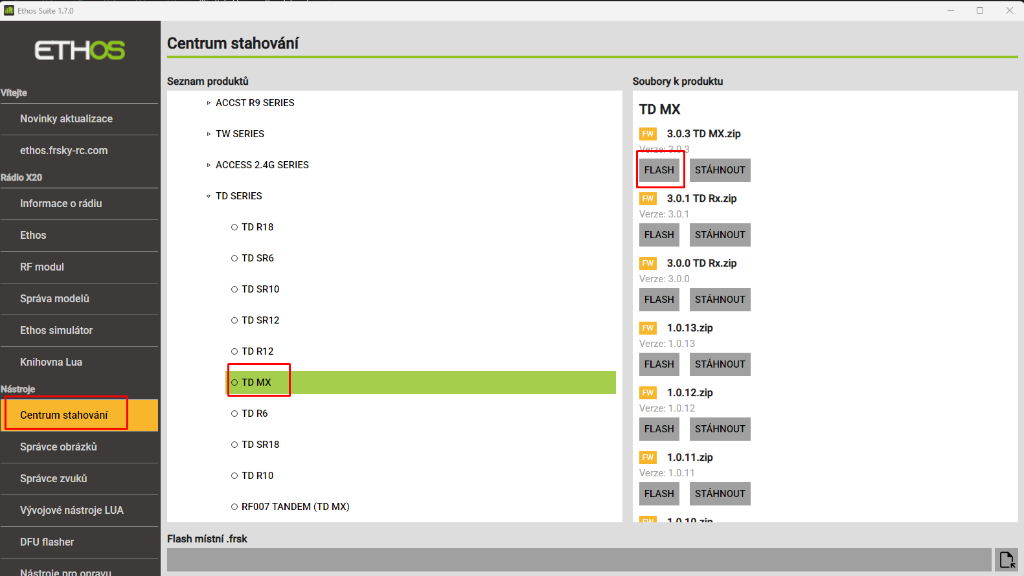Click the Ethos Suite title bar icon
1024x576 pixels.
pyautogui.click(x=9, y=10)
